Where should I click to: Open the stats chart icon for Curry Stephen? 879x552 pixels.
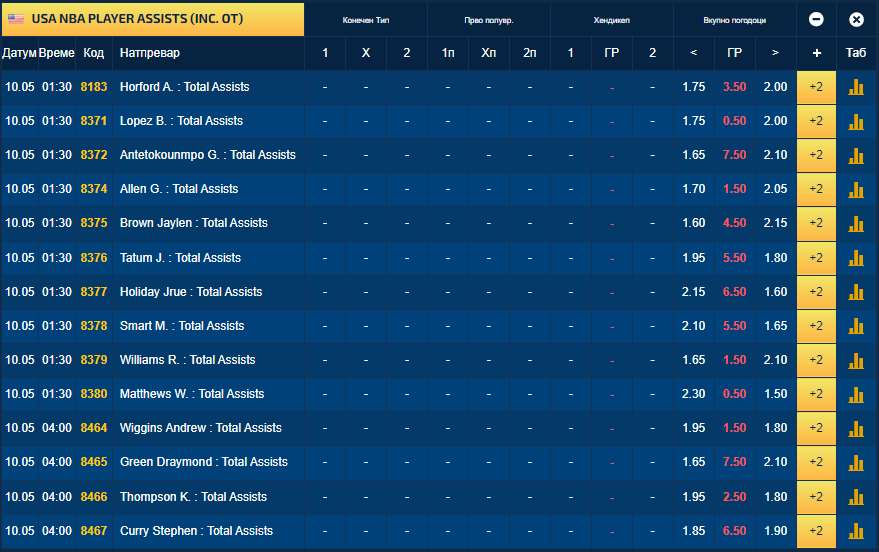click(855, 531)
